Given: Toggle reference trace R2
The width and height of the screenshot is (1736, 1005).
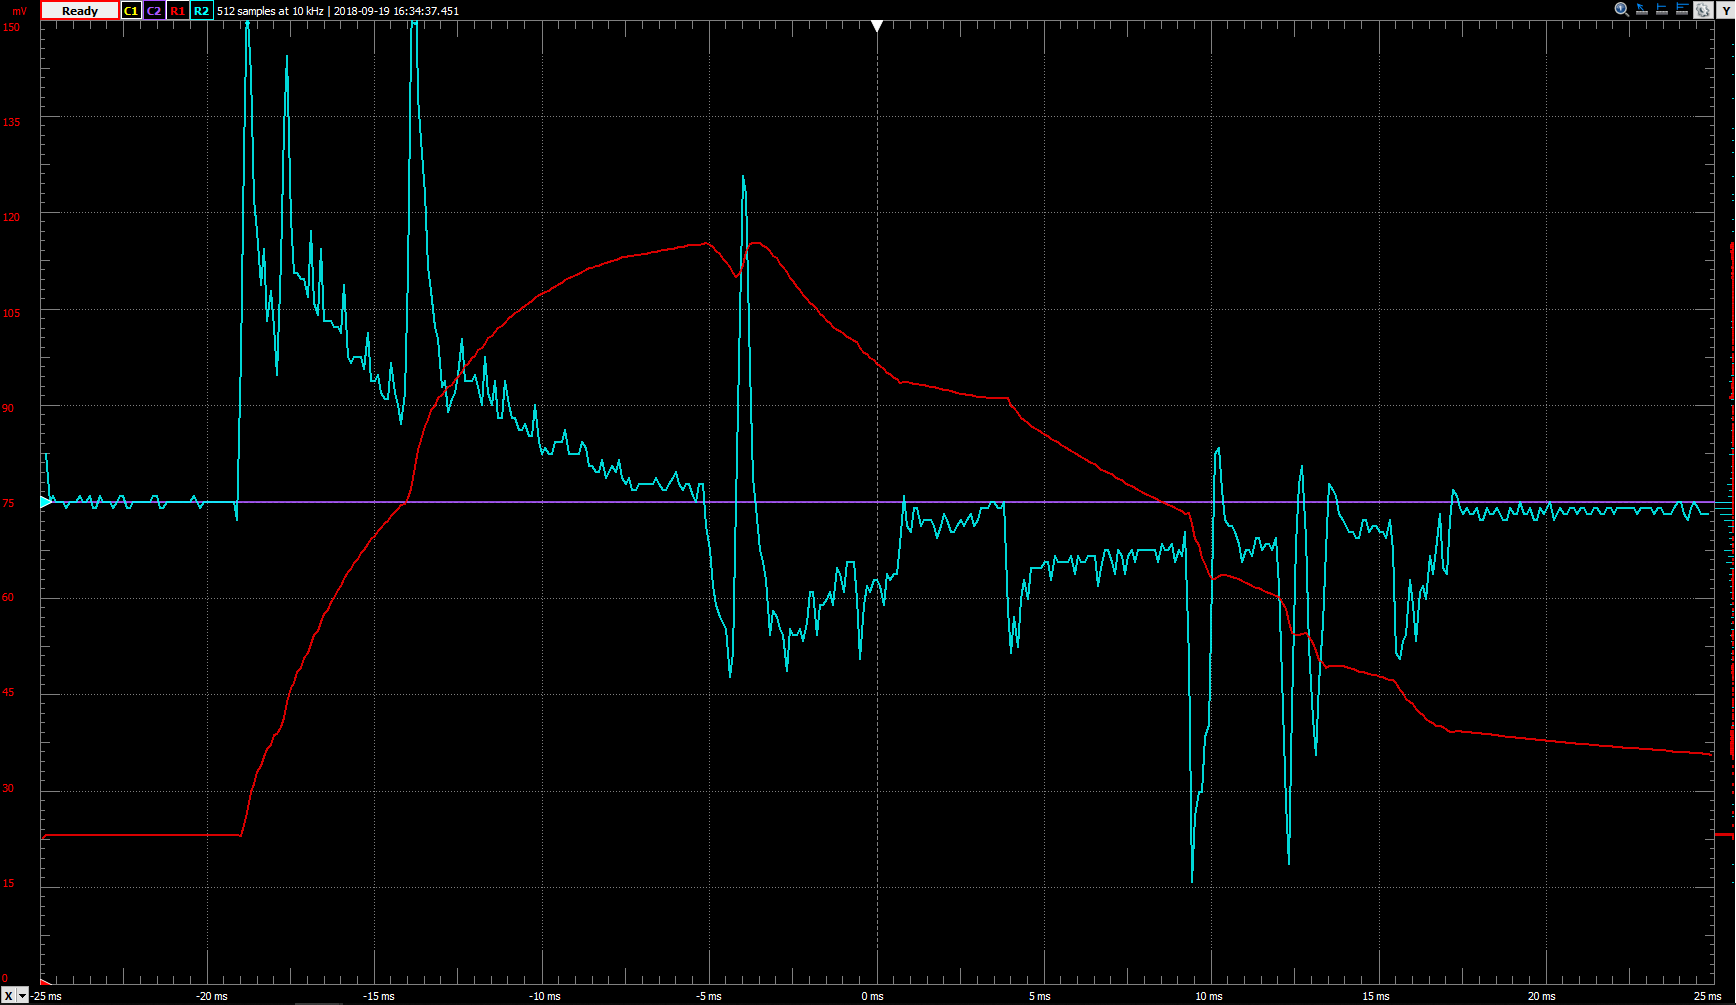Looking at the screenshot, I should (201, 11).
